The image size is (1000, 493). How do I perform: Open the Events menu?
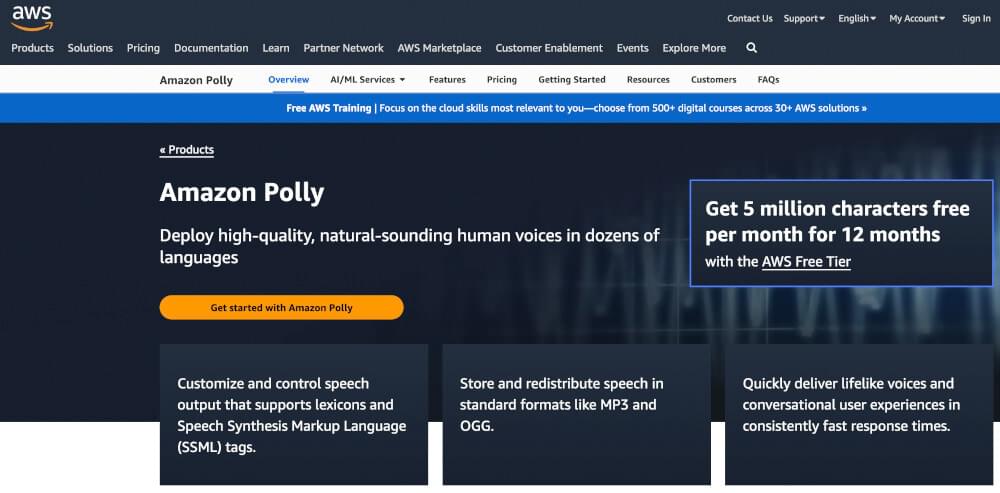pyautogui.click(x=632, y=48)
